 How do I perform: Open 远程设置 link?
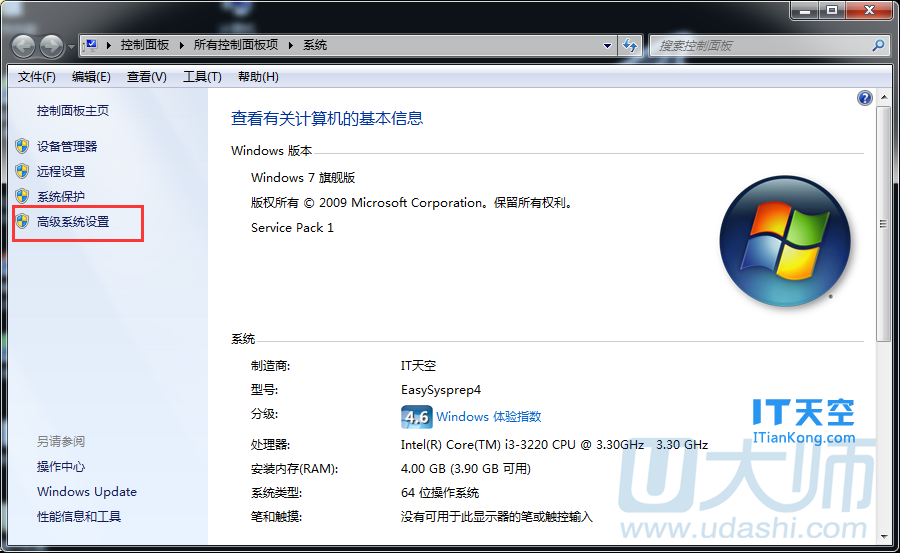[61, 172]
